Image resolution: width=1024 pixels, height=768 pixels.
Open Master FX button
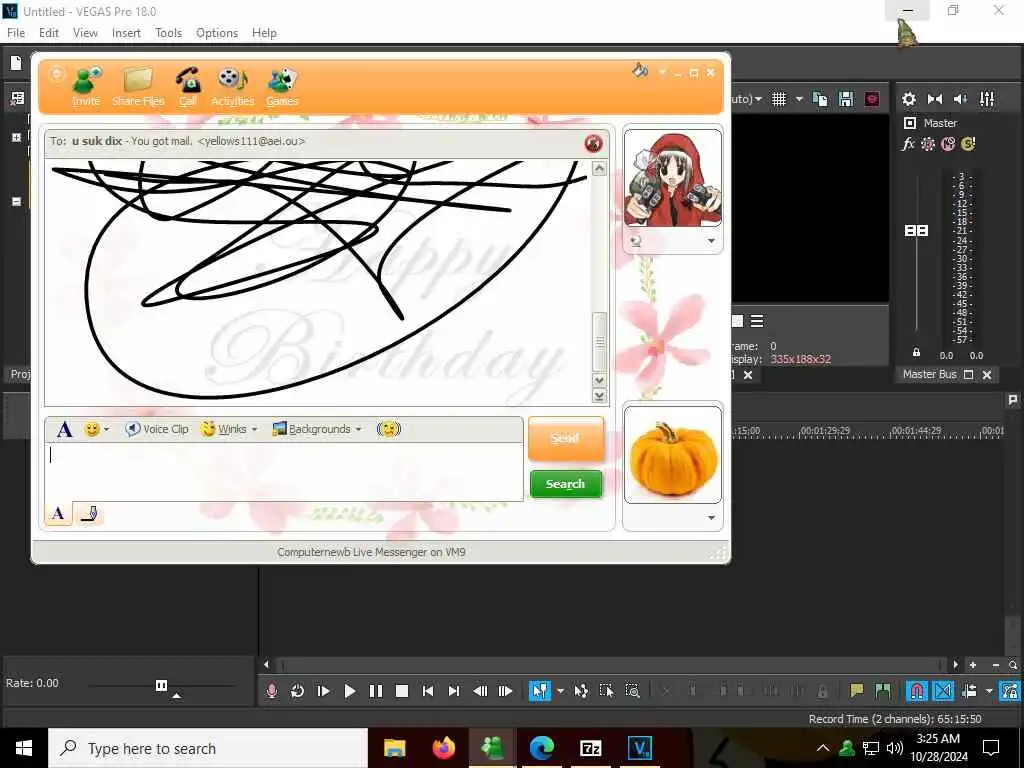pyautogui.click(x=908, y=144)
